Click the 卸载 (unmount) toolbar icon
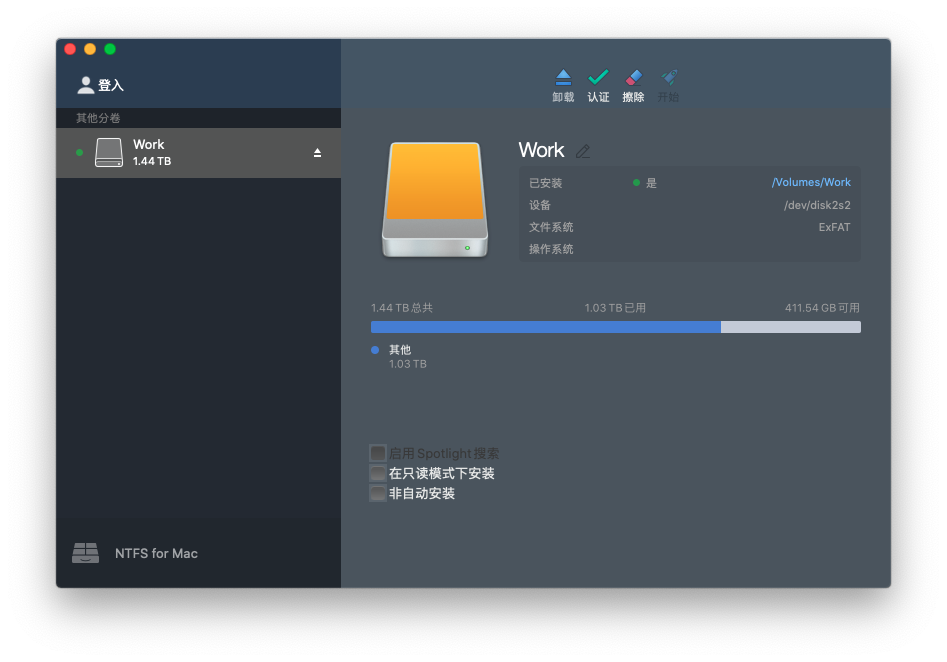Viewport: 947px width, 662px height. (x=563, y=78)
